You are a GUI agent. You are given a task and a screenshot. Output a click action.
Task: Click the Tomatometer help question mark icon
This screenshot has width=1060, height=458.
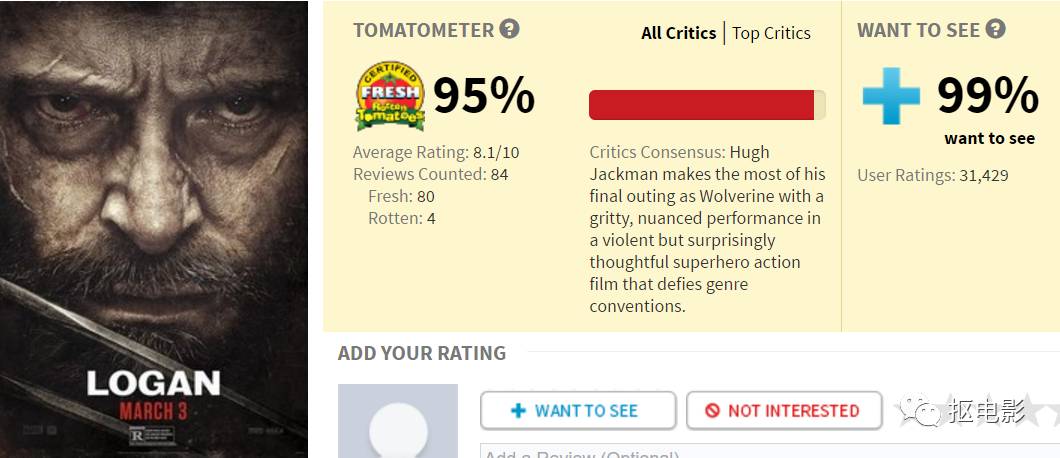(x=510, y=29)
